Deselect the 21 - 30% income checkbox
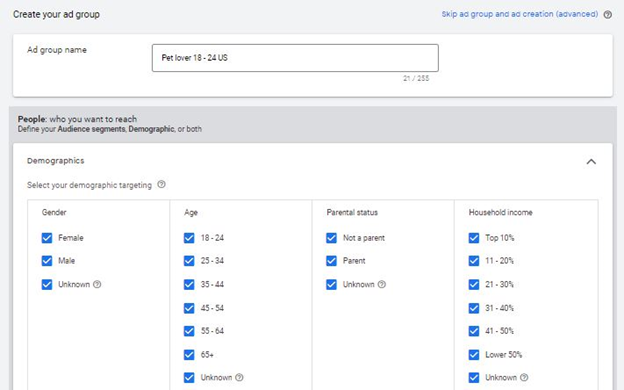 pyautogui.click(x=474, y=285)
